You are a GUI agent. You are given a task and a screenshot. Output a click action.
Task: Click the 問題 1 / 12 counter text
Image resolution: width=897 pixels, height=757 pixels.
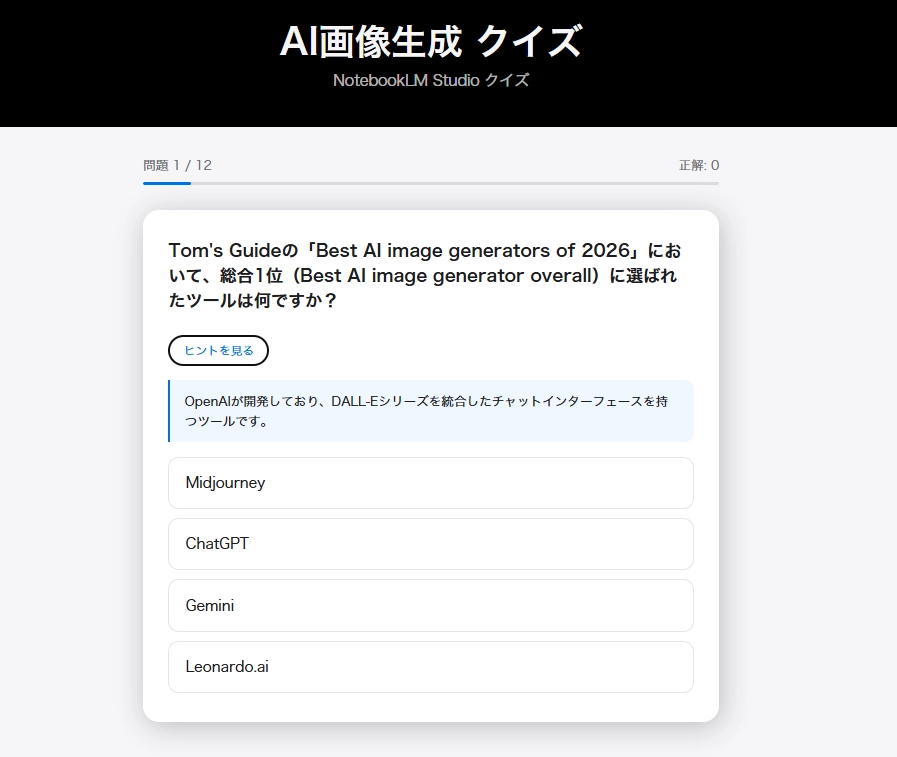tap(177, 165)
